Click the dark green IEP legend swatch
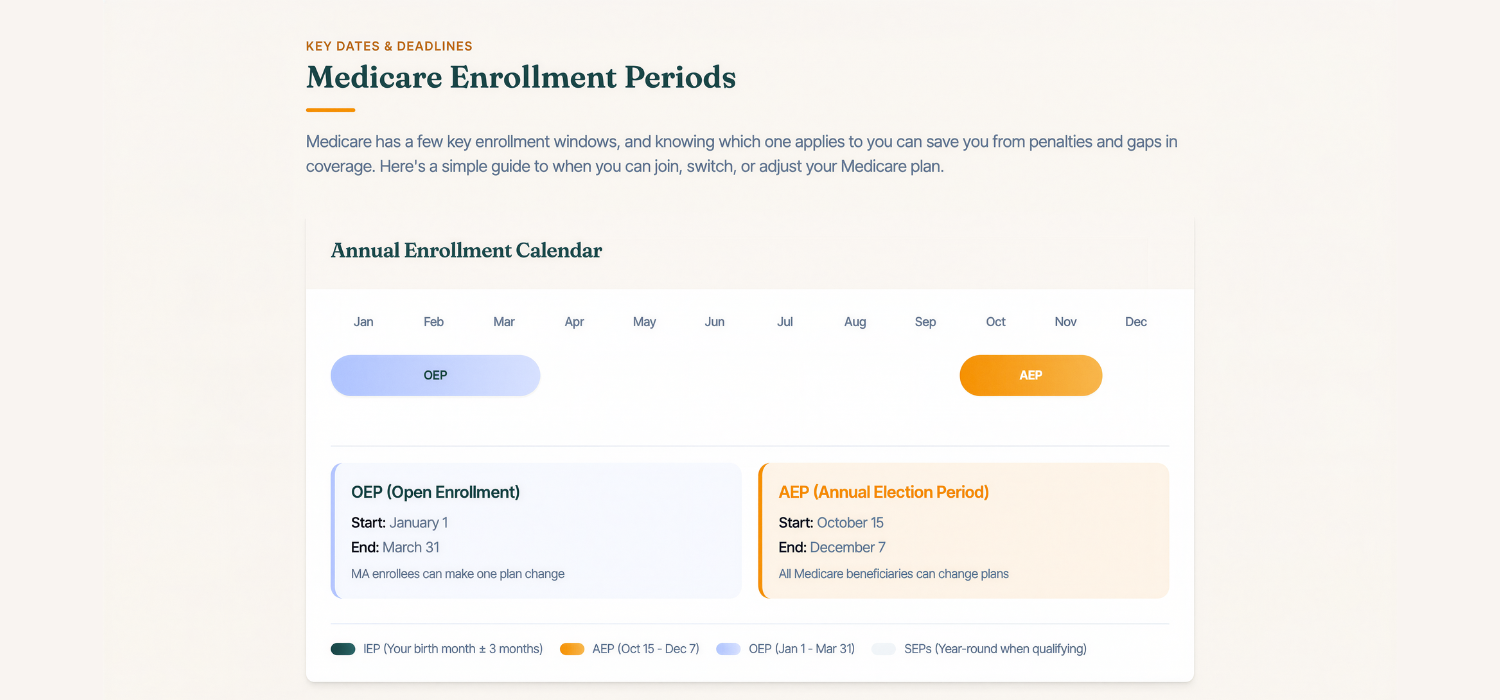The height and width of the screenshot is (700, 1500). [x=343, y=649]
